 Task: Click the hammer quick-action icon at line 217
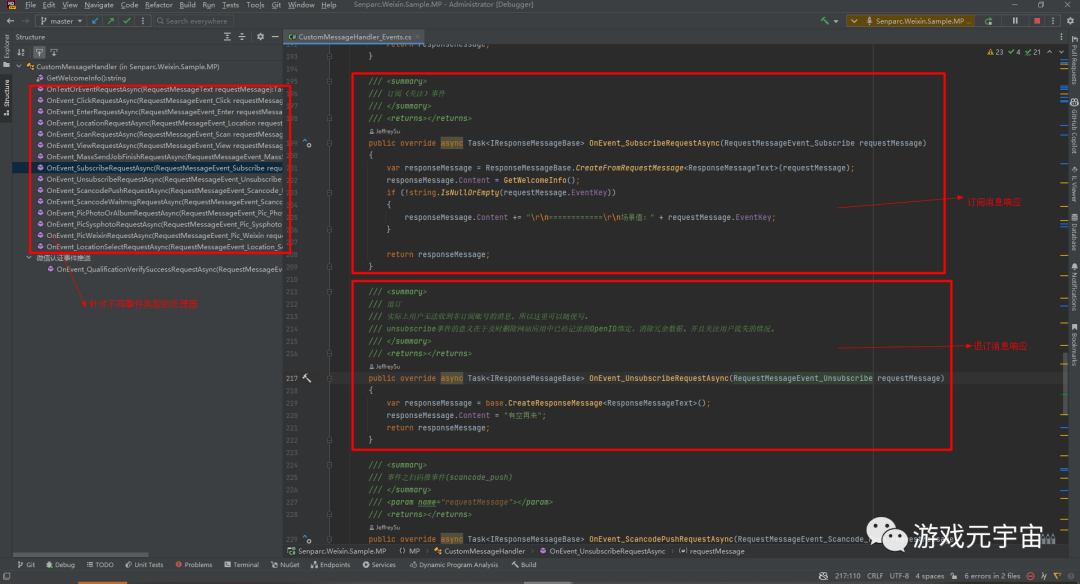(307, 378)
